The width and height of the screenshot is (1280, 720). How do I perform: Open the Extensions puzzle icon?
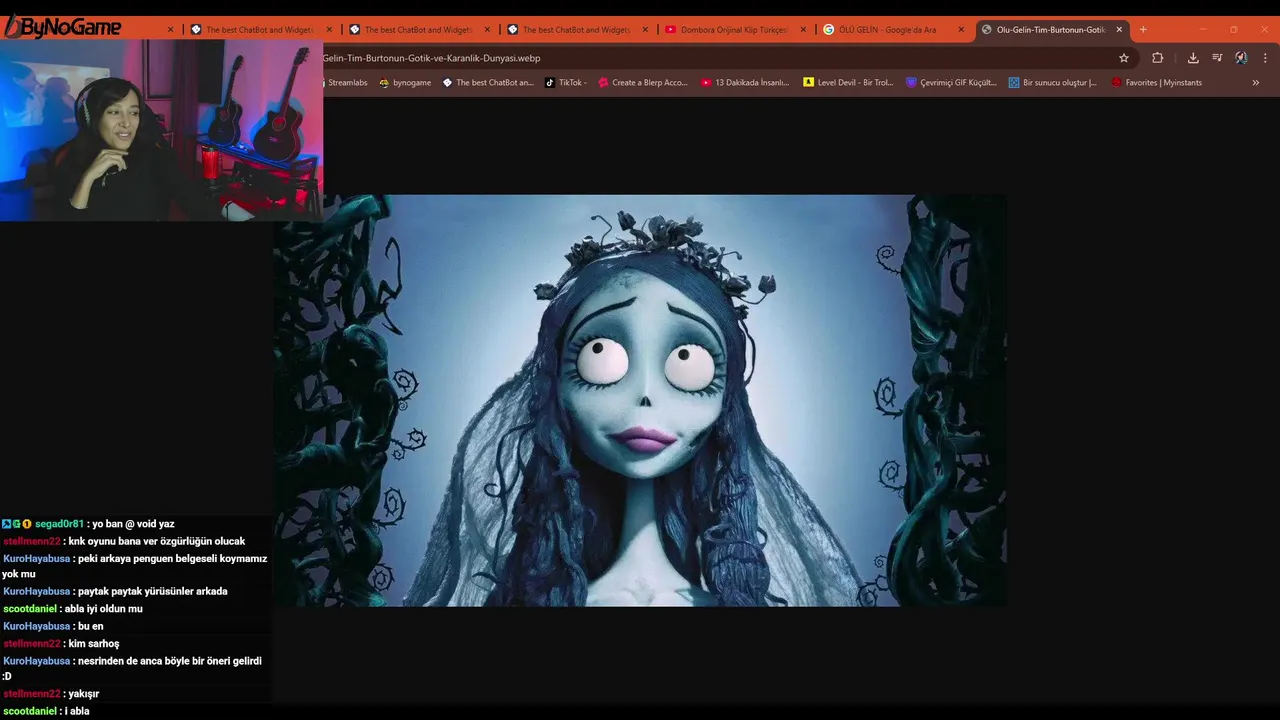(x=1158, y=58)
